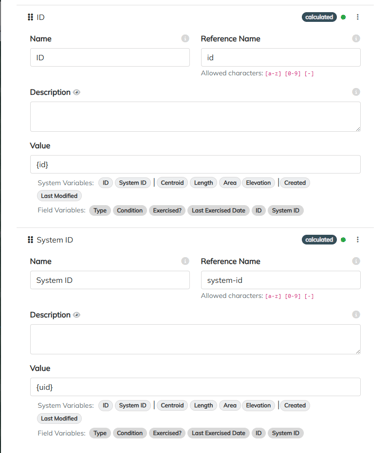Image resolution: width=388 pixels, height=453 pixels.
Task: Insert Length variable in System ID section
Action: (x=203, y=405)
